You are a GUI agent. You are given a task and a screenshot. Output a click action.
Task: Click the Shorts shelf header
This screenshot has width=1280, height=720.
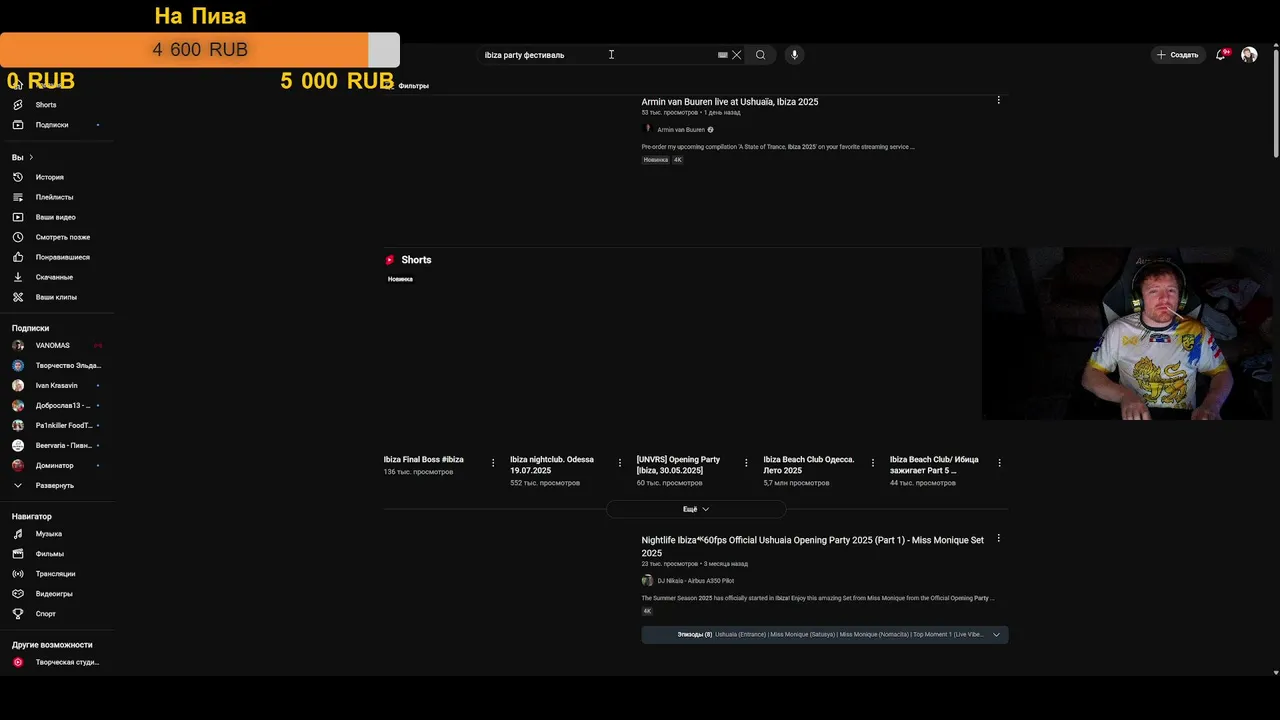[409, 260]
